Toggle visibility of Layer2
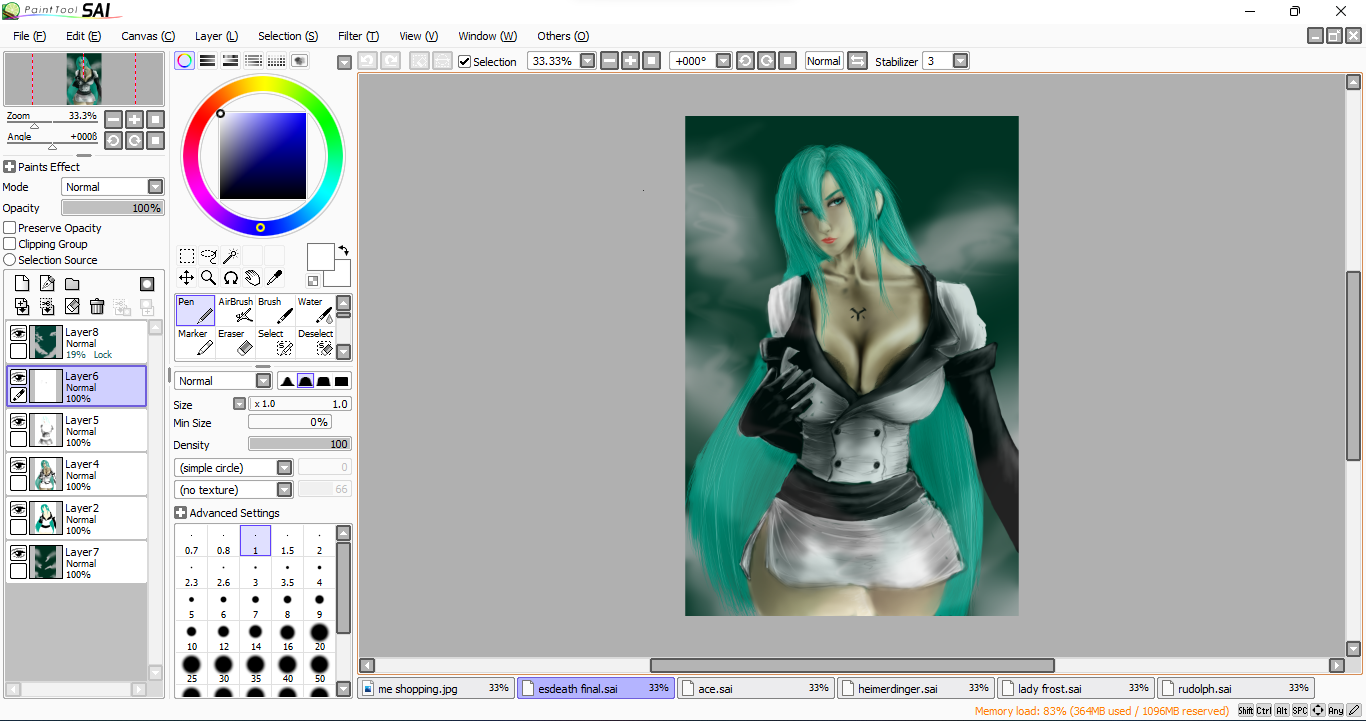This screenshot has width=1366, height=721. [18, 509]
